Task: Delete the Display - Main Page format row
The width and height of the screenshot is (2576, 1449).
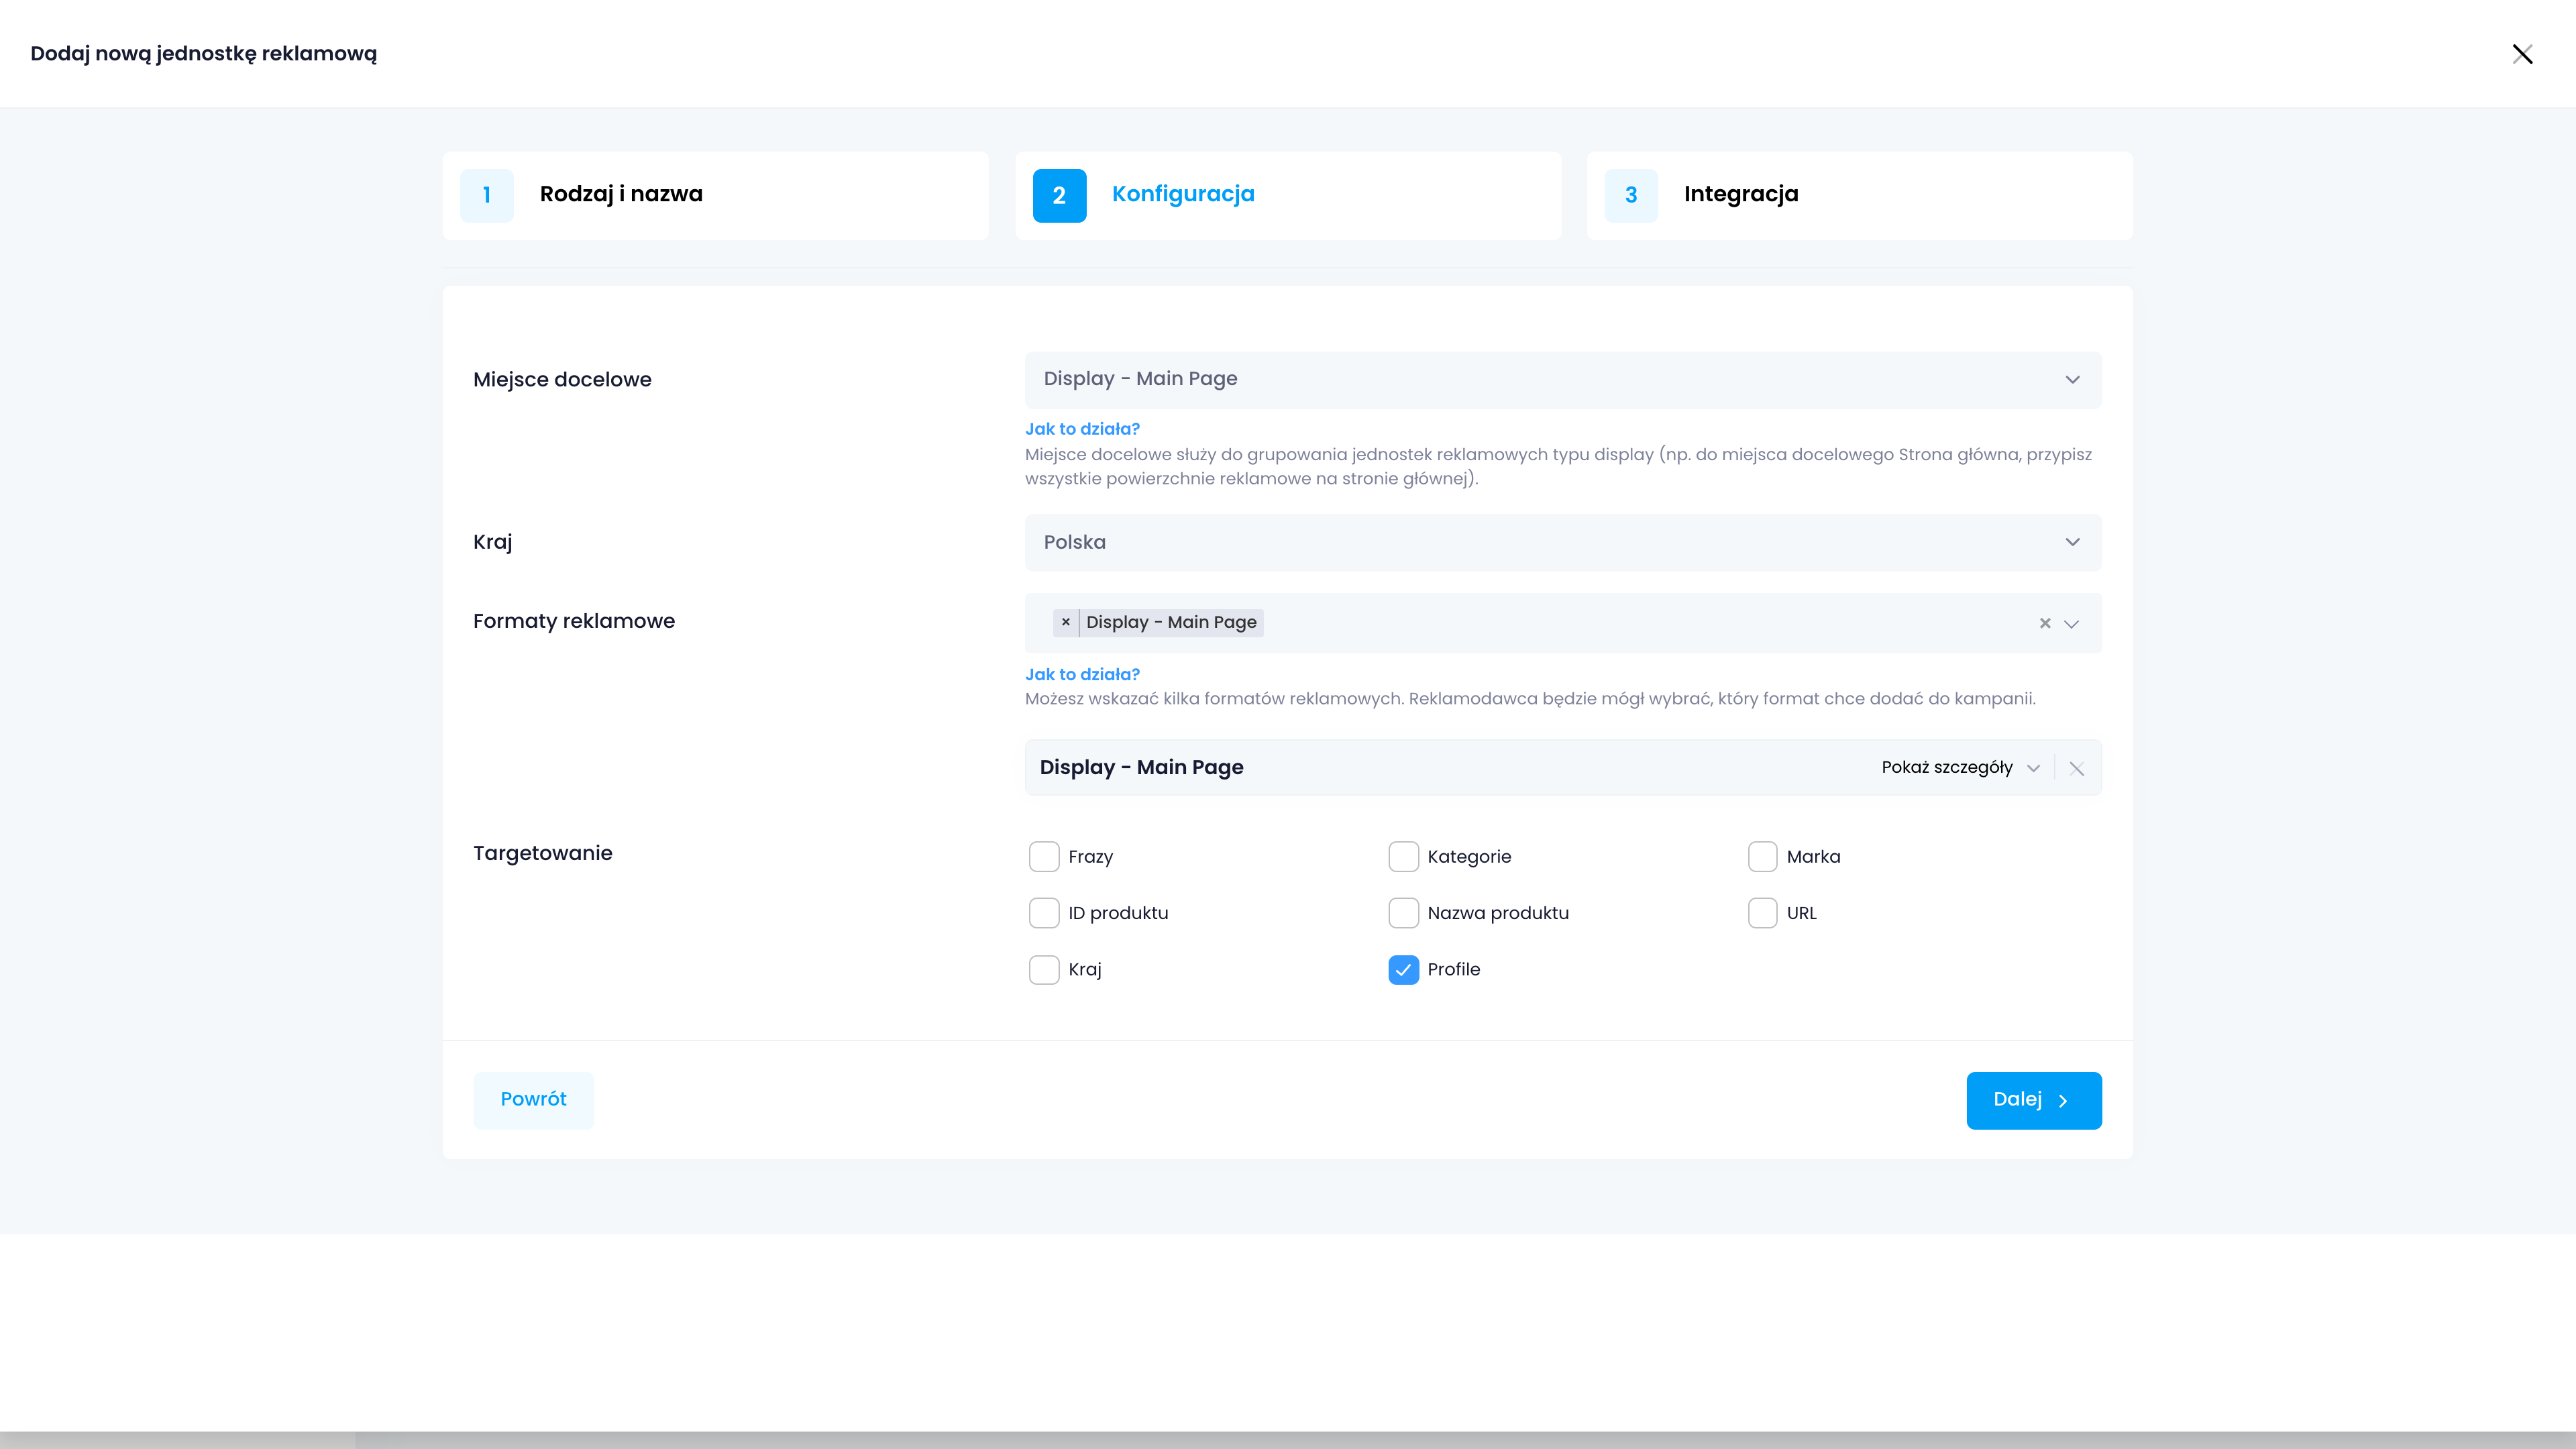Action: pos(2077,768)
